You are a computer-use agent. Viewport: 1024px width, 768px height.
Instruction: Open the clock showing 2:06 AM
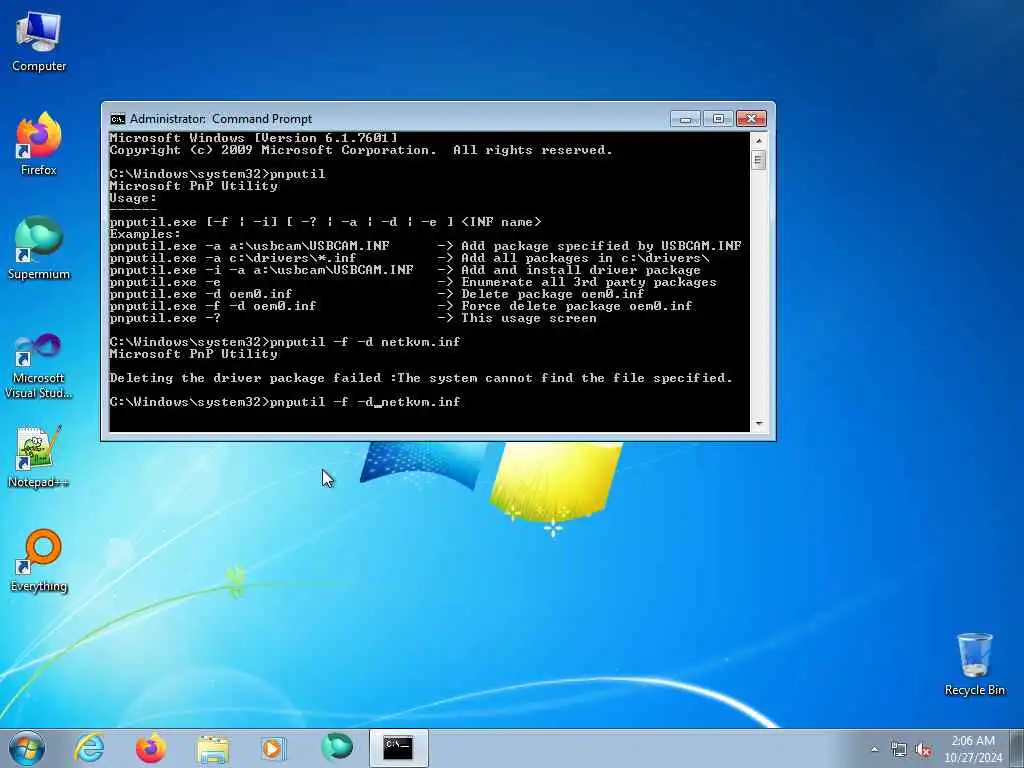click(x=973, y=749)
